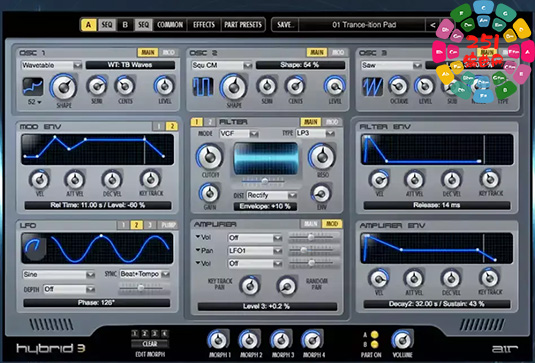Click the Morph 1 knob
Screen dimensions: 535x363
tap(218, 340)
